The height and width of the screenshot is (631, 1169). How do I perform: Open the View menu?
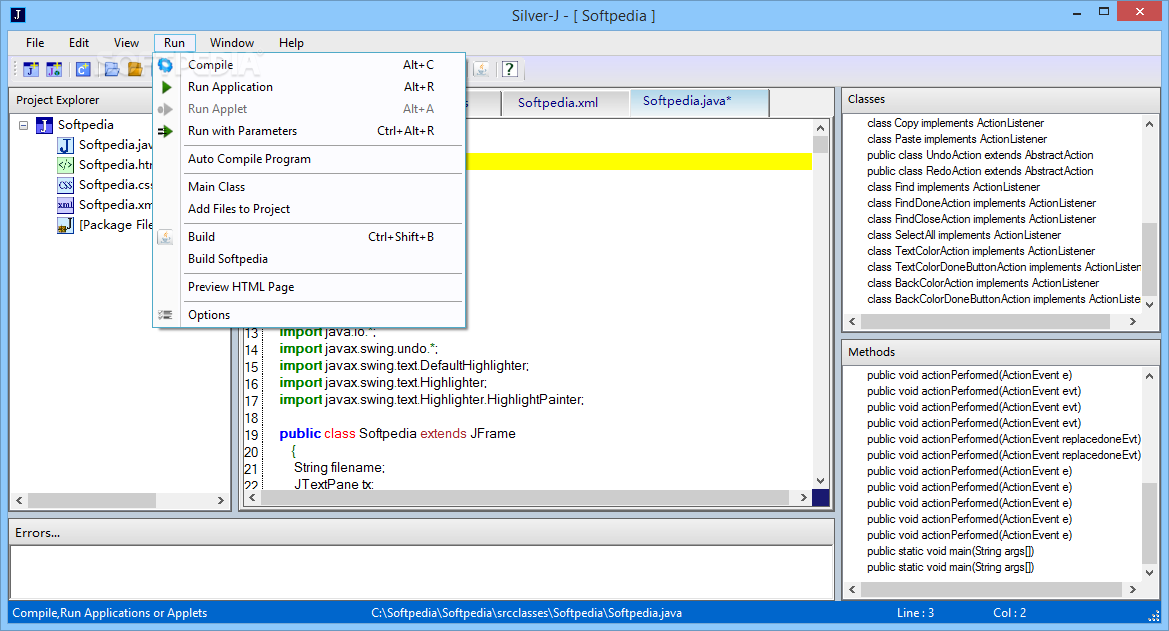126,43
